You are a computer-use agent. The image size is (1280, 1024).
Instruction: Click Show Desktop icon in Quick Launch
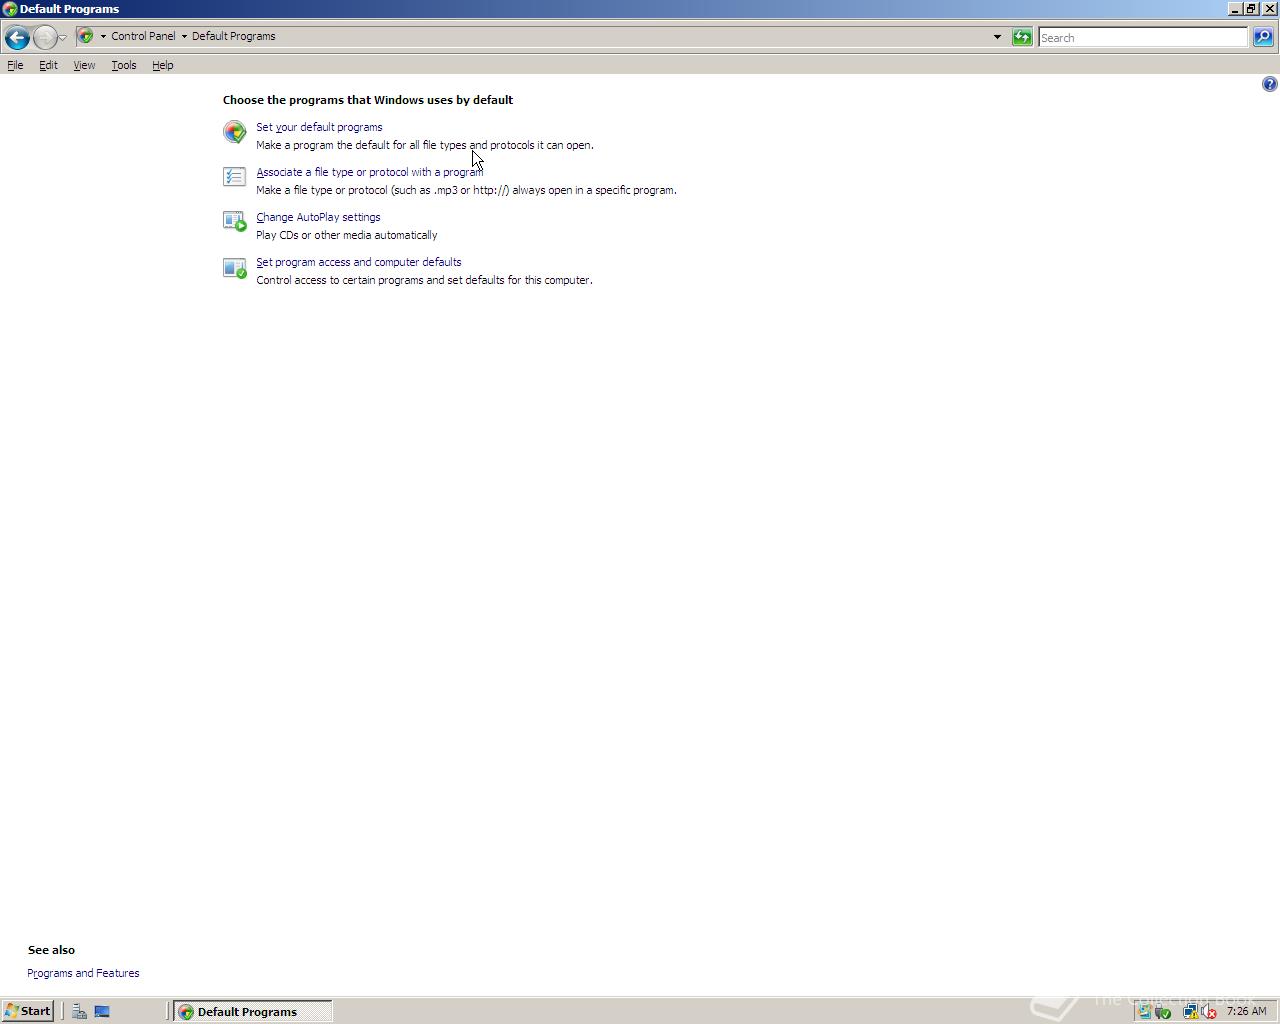[102, 1011]
